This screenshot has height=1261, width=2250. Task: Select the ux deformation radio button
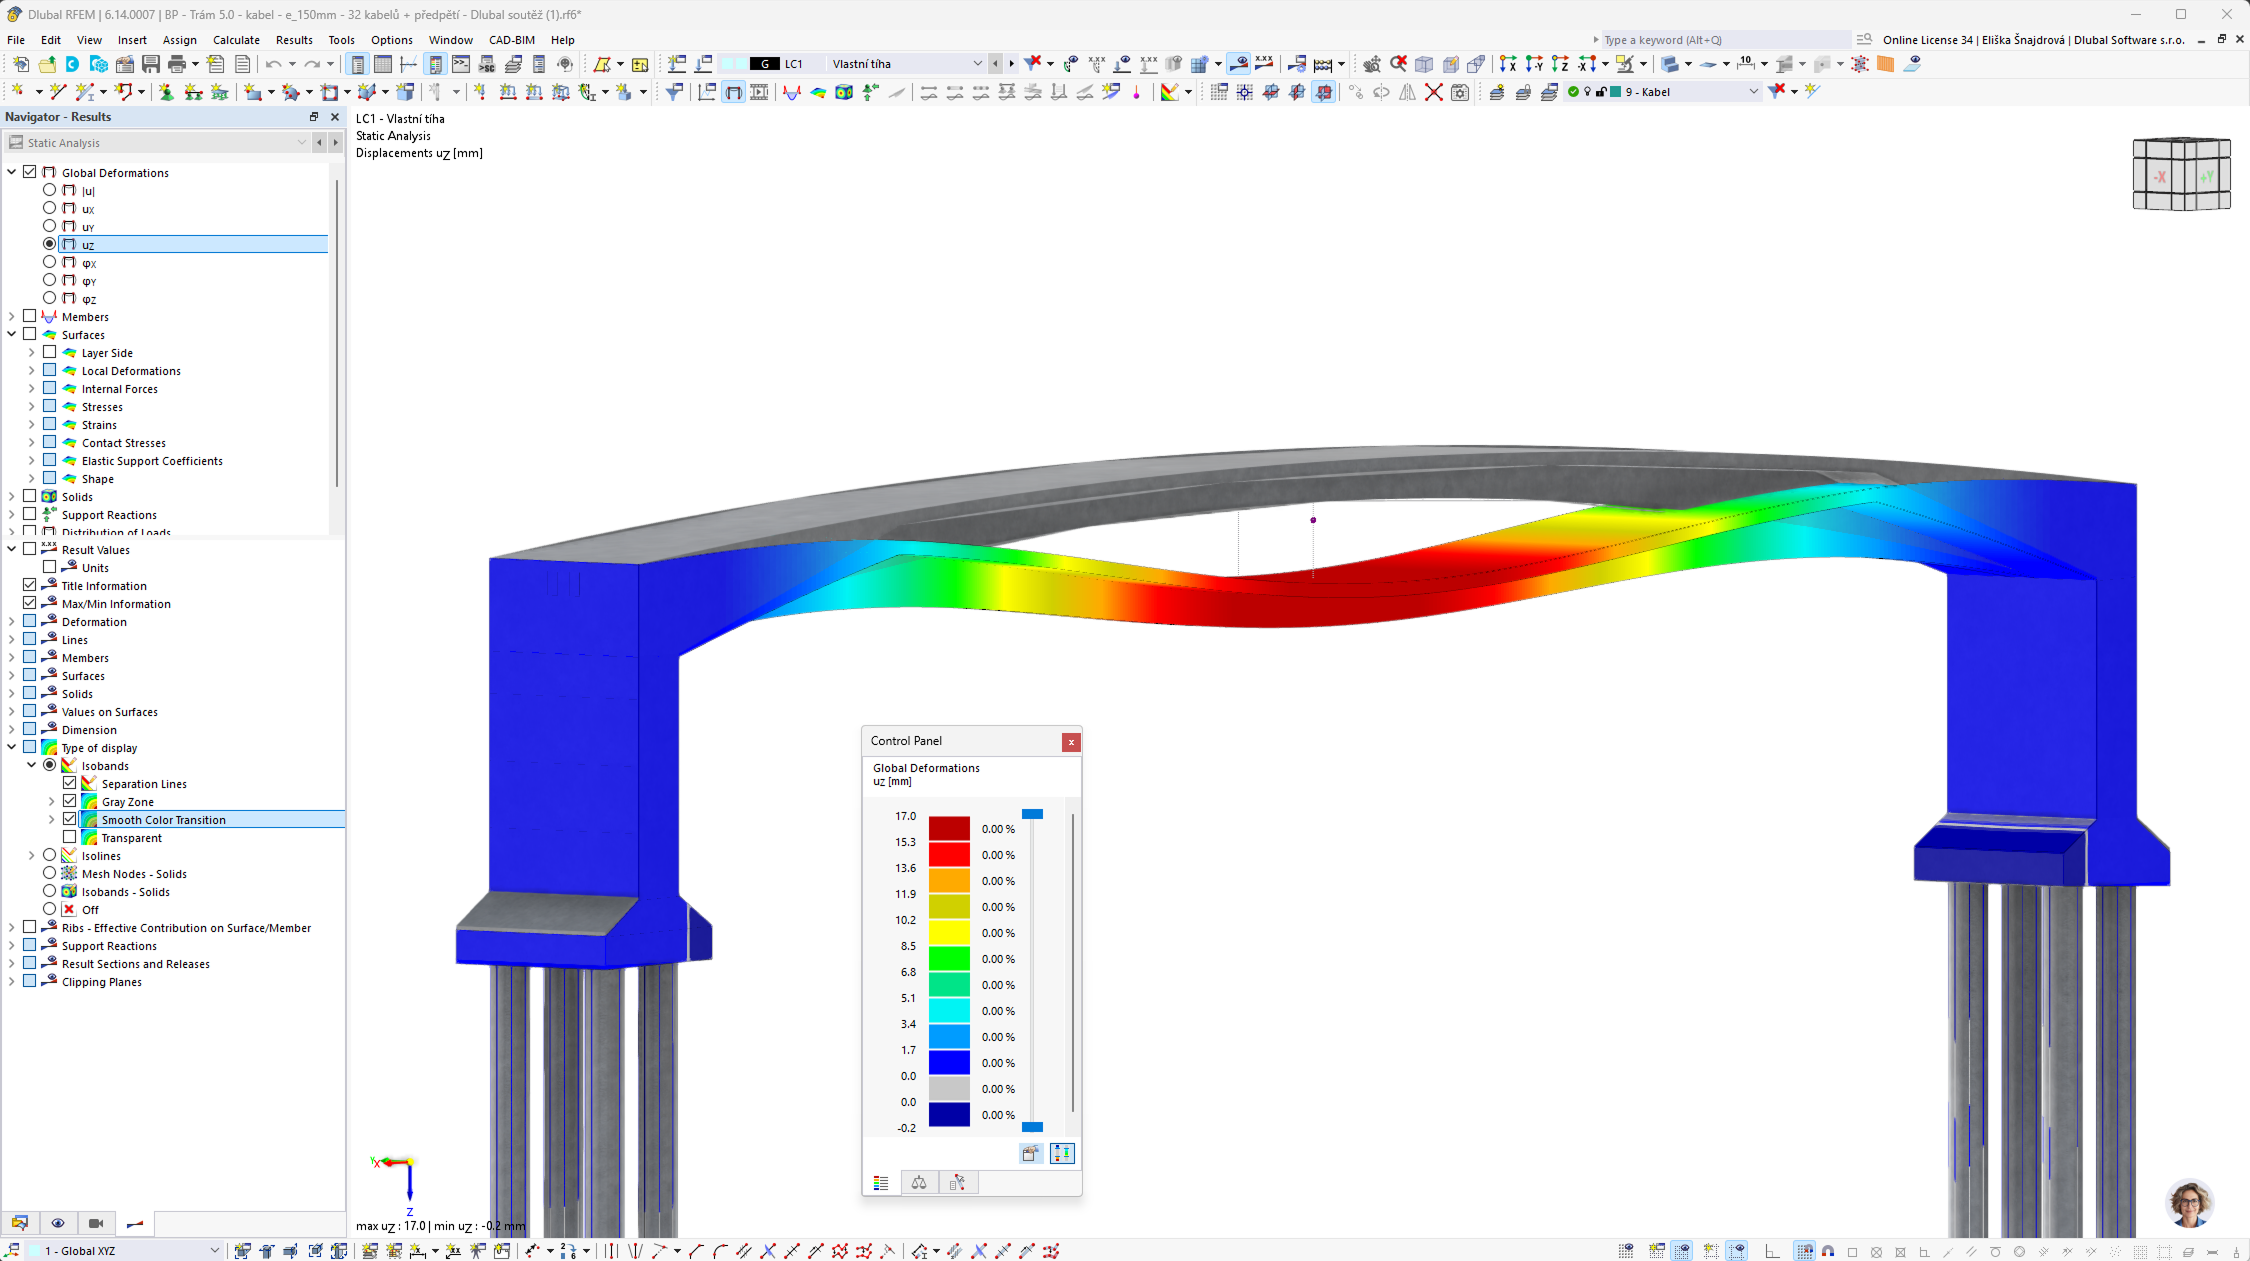point(49,208)
